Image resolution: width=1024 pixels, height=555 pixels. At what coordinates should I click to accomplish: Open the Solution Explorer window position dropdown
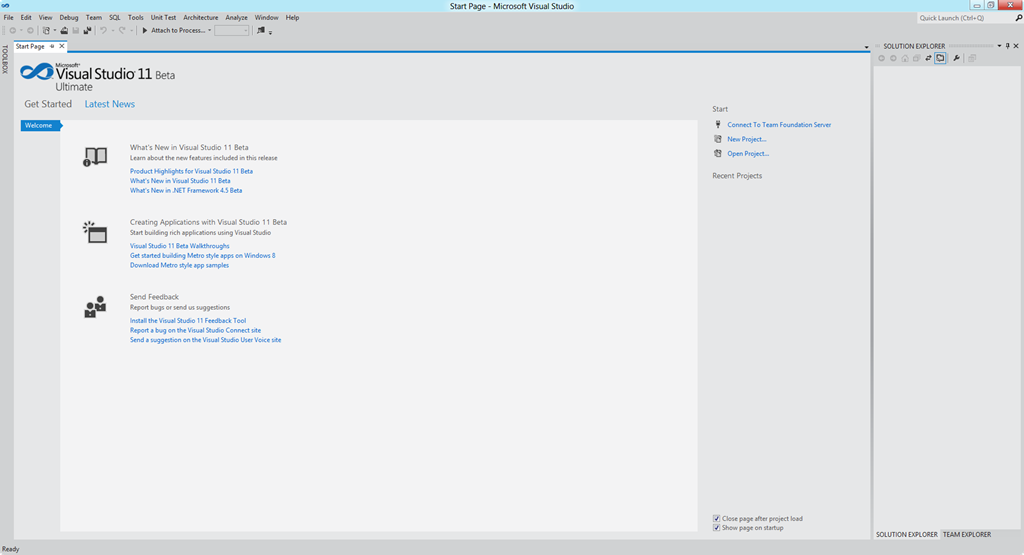[998, 46]
